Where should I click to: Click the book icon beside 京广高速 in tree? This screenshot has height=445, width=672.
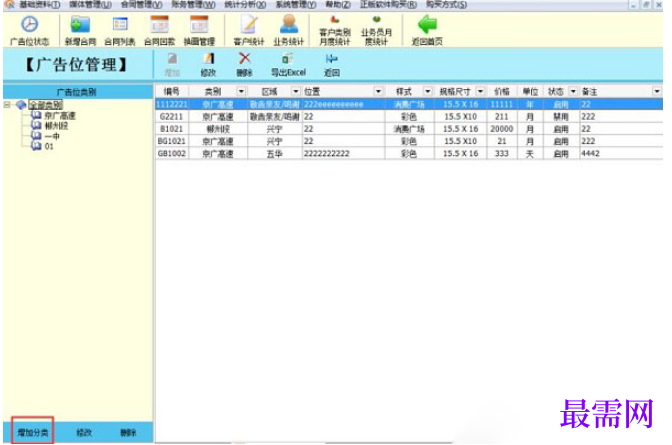pyautogui.click(x=36, y=116)
